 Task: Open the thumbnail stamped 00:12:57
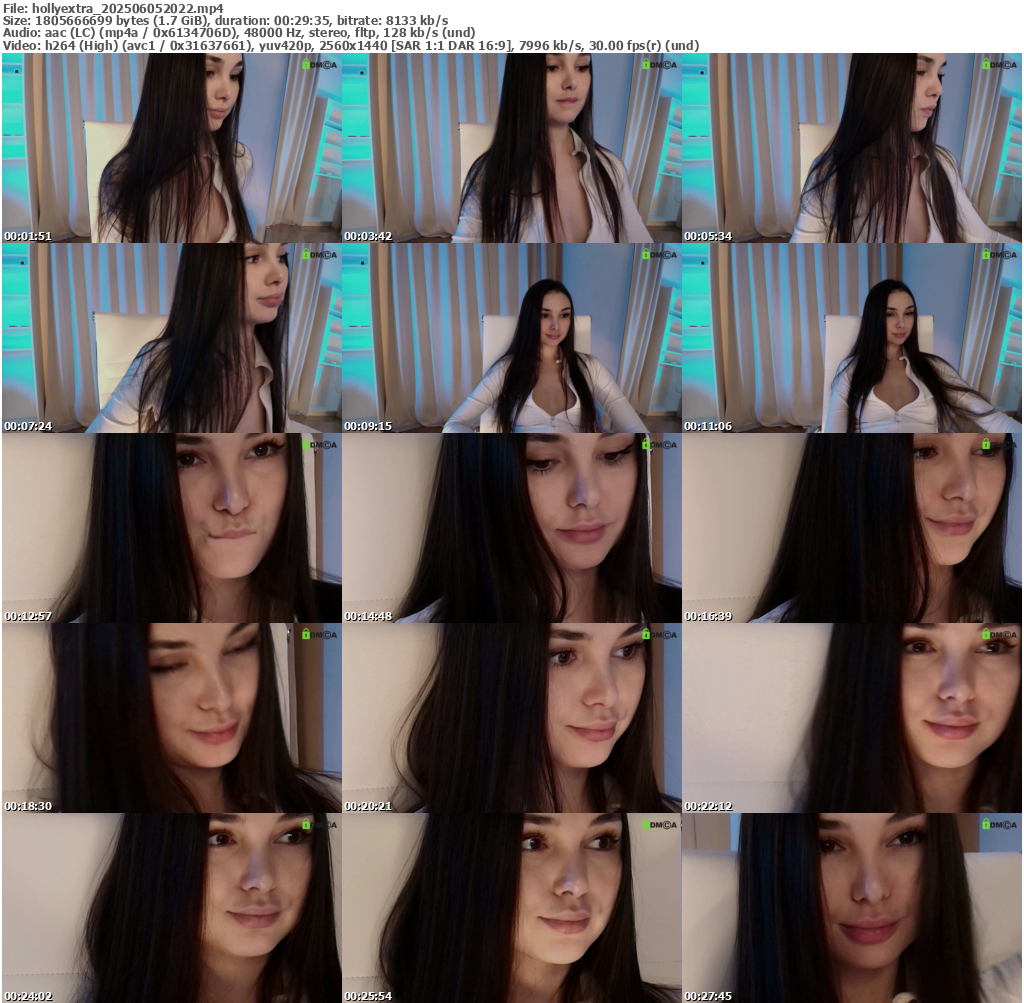pyautogui.click(x=172, y=528)
